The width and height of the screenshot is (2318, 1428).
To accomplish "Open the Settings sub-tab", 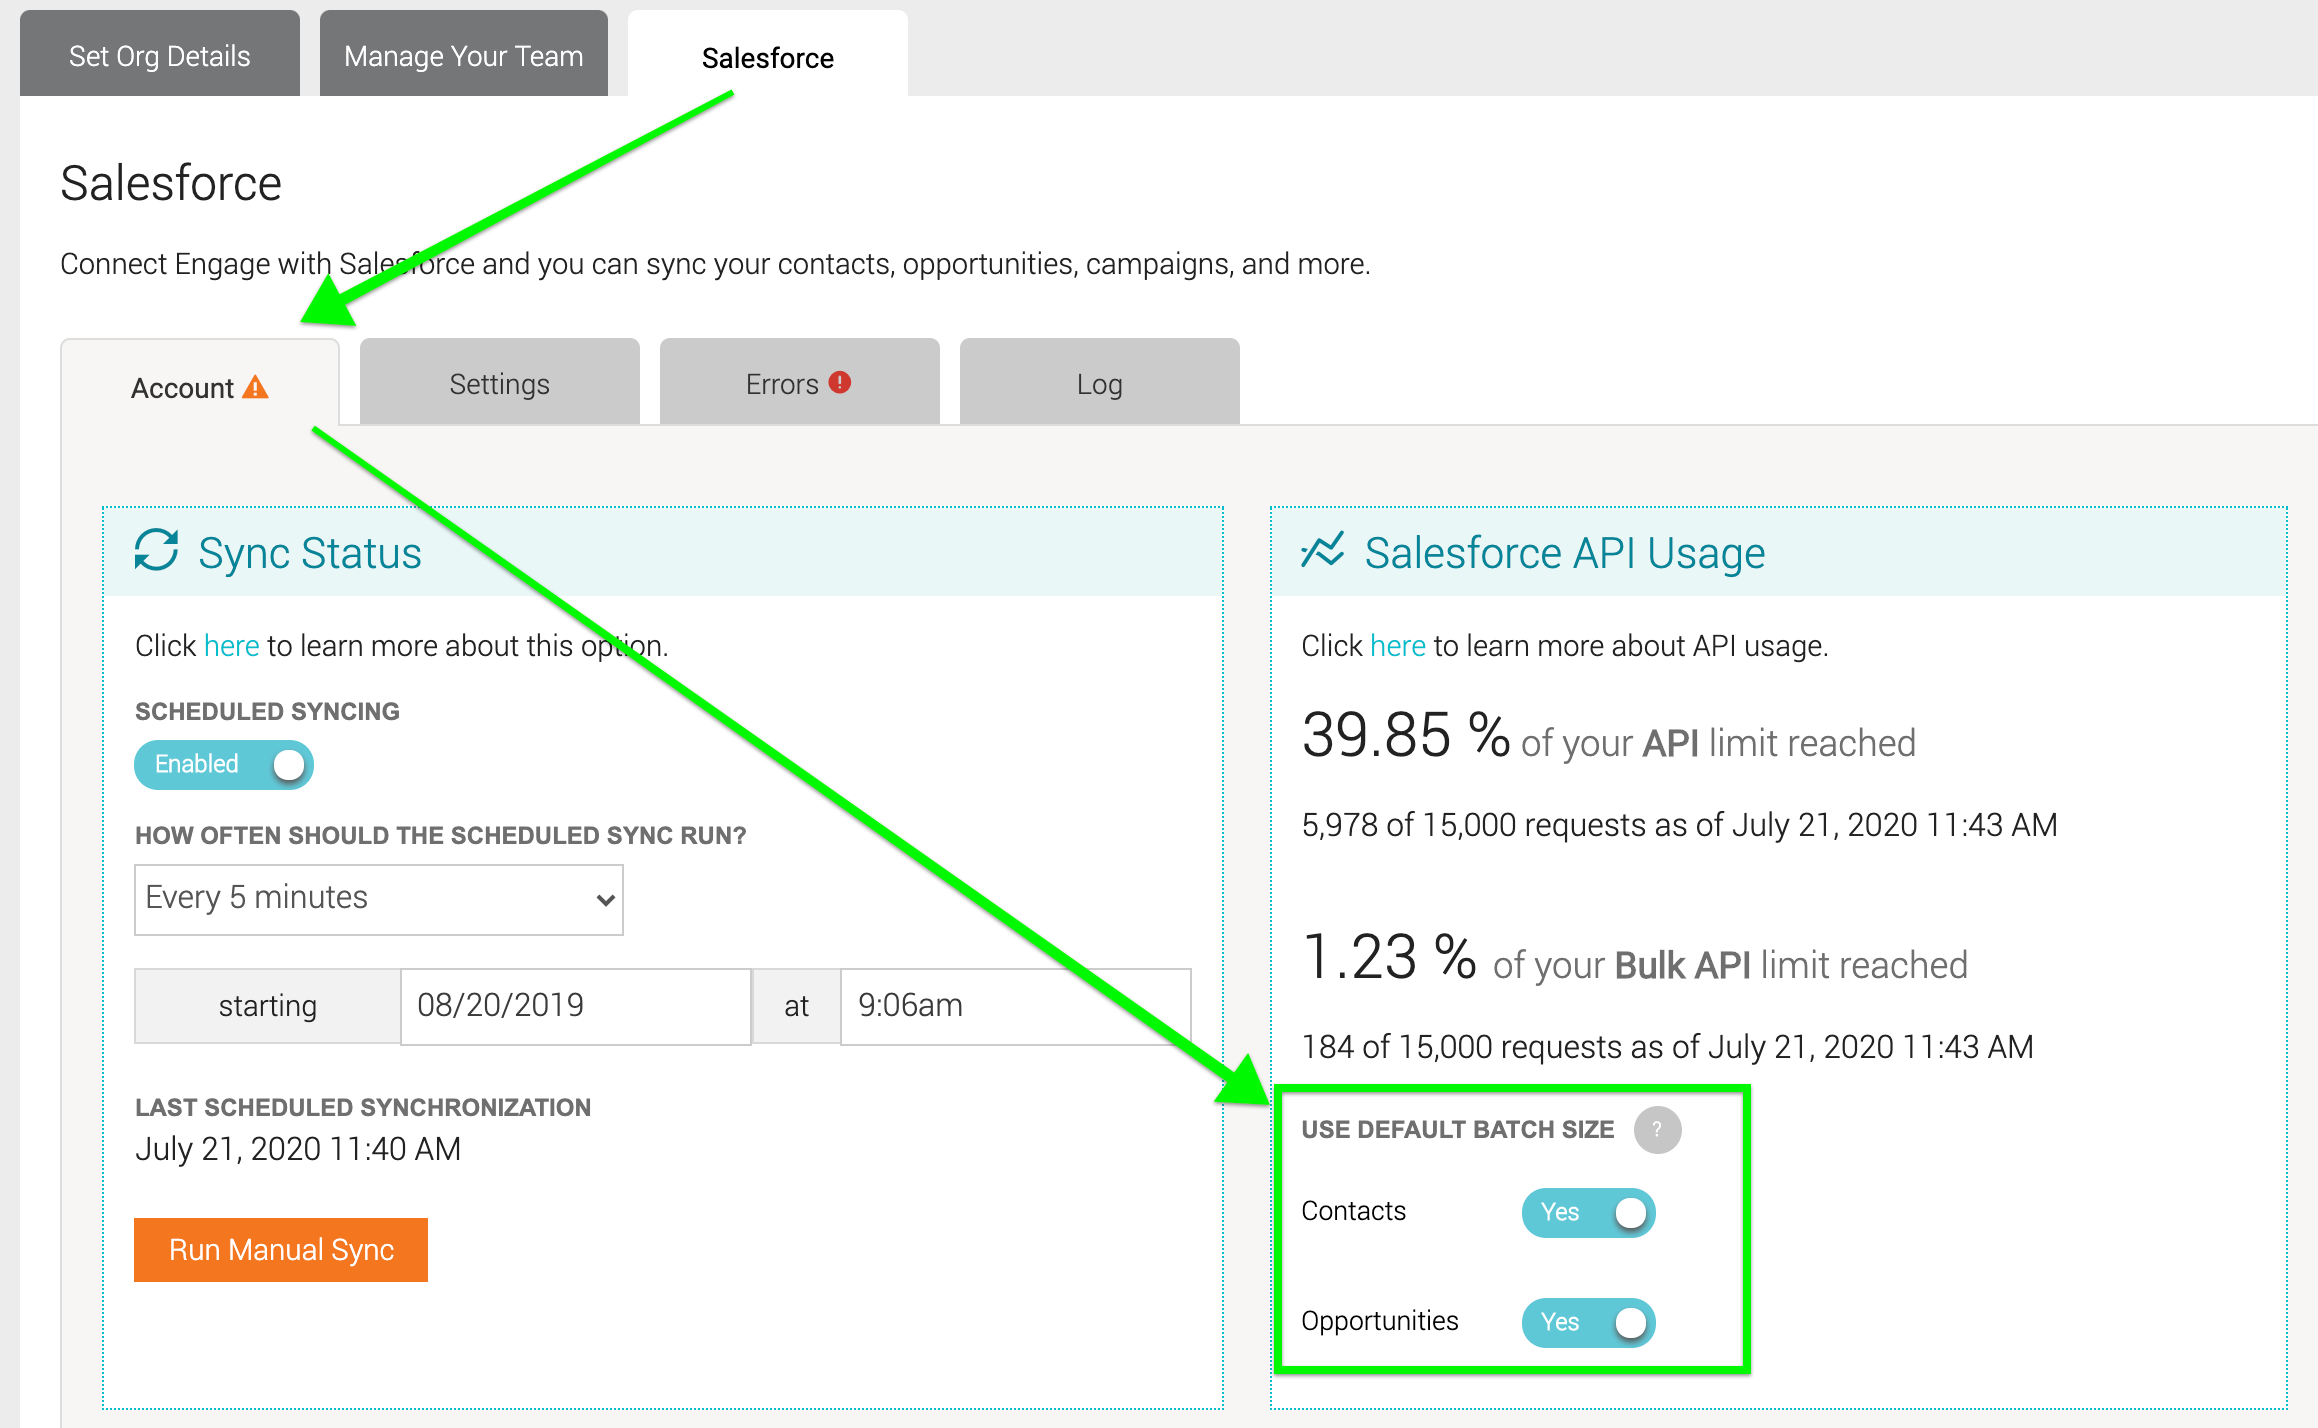I will [500, 382].
